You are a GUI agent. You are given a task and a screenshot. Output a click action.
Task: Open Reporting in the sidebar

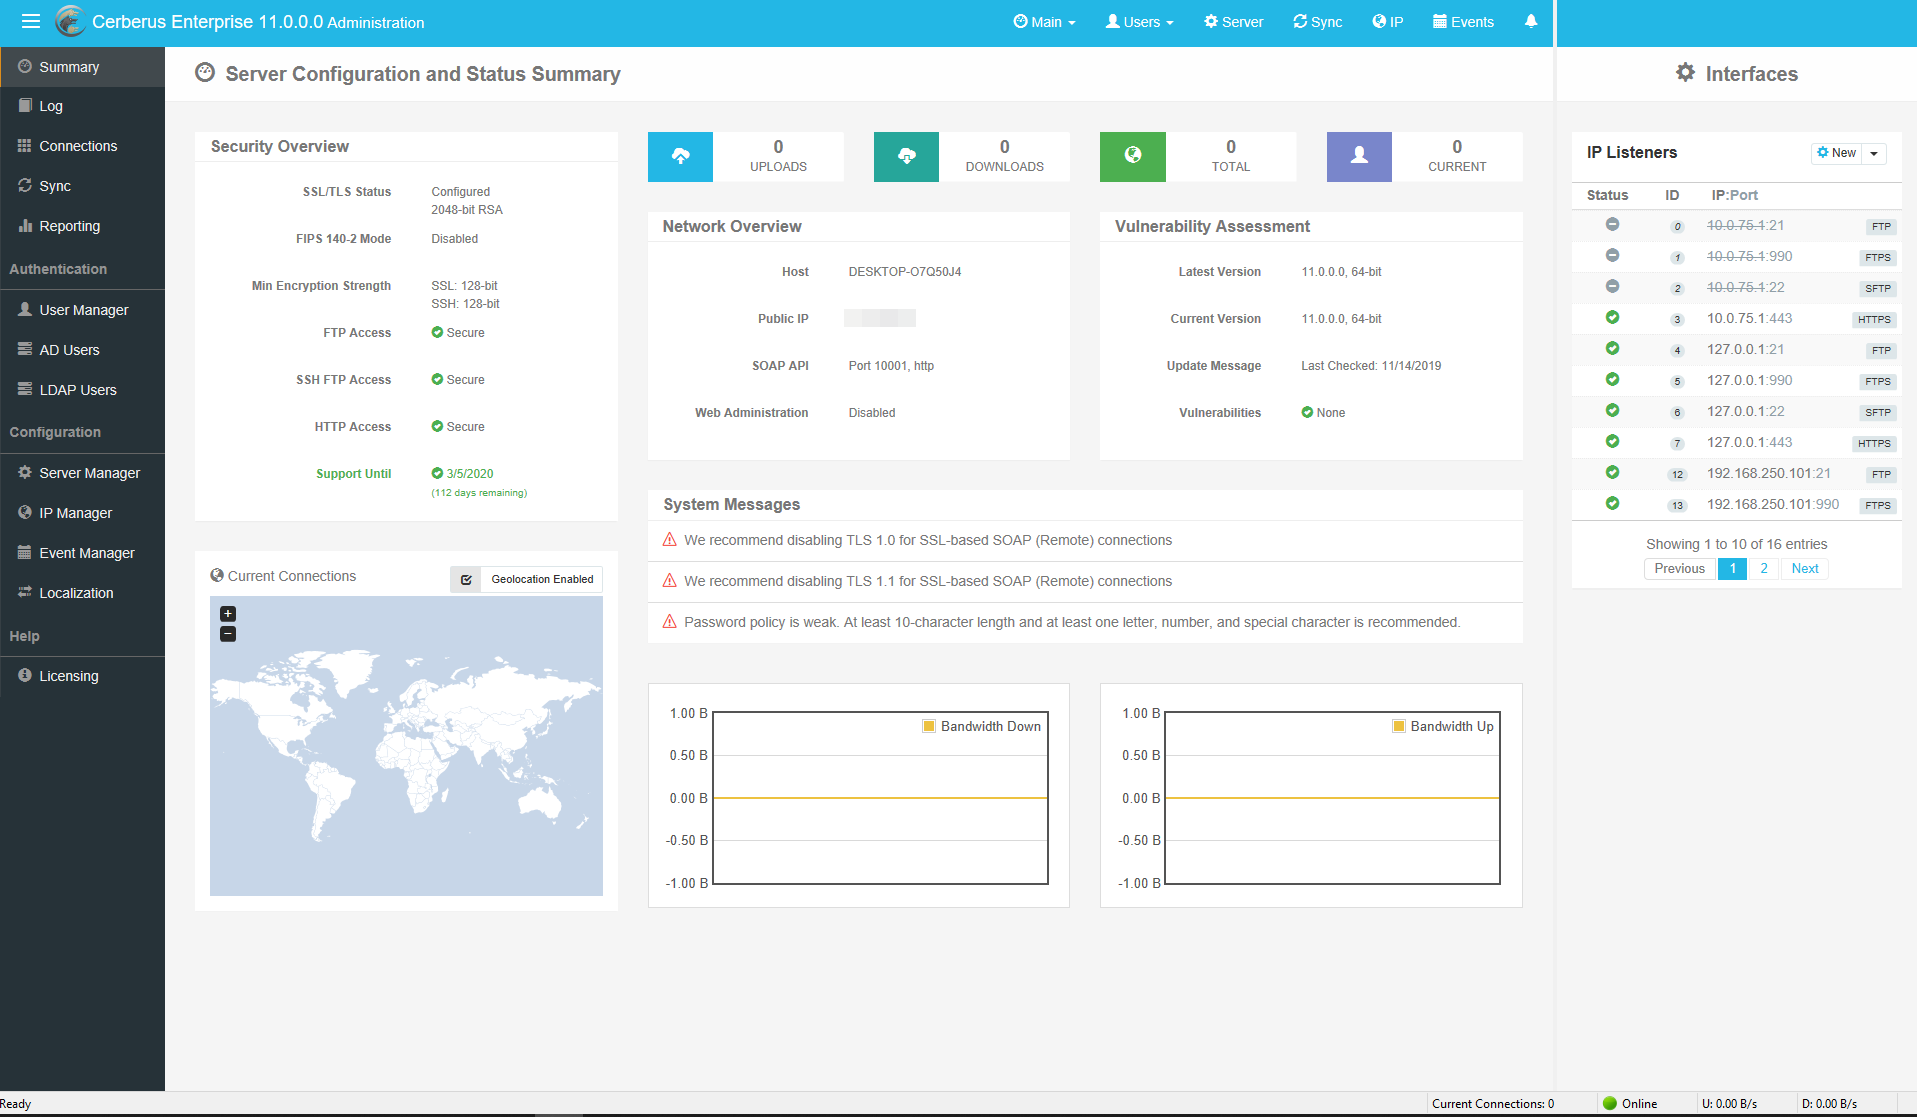(82, 226)
